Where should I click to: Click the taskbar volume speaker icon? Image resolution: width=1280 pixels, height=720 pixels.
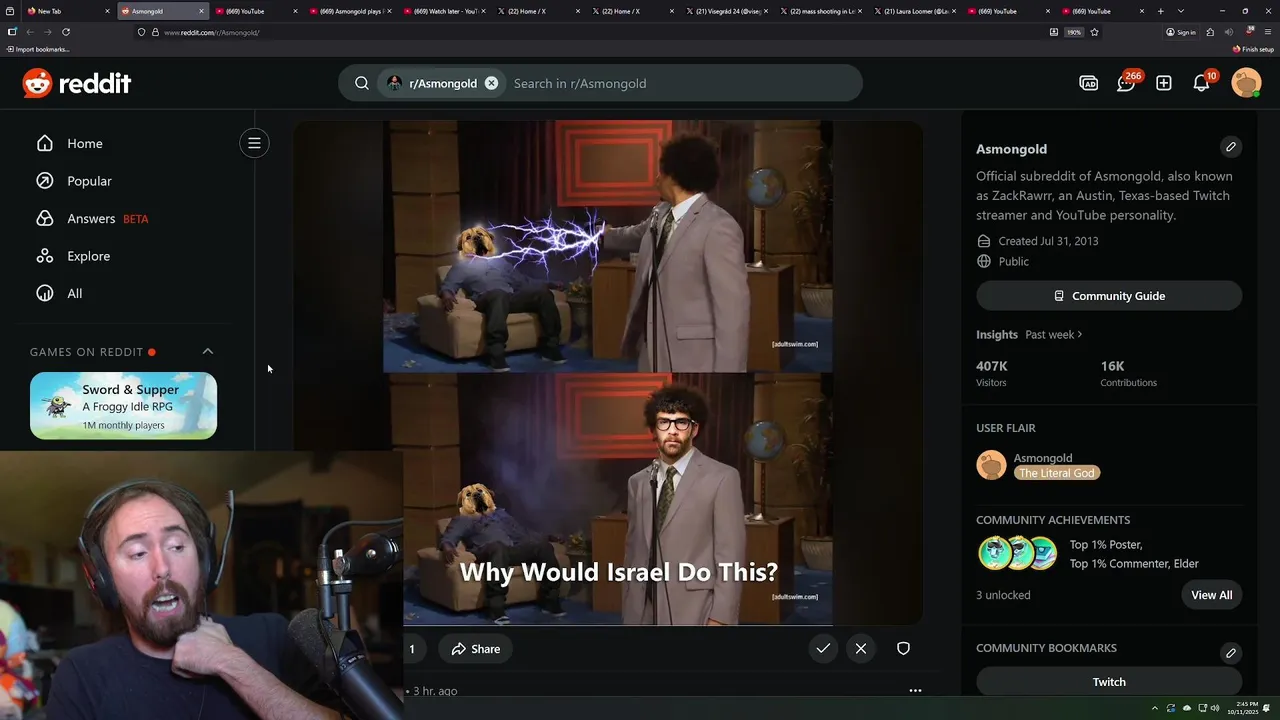coord(1214,708)
